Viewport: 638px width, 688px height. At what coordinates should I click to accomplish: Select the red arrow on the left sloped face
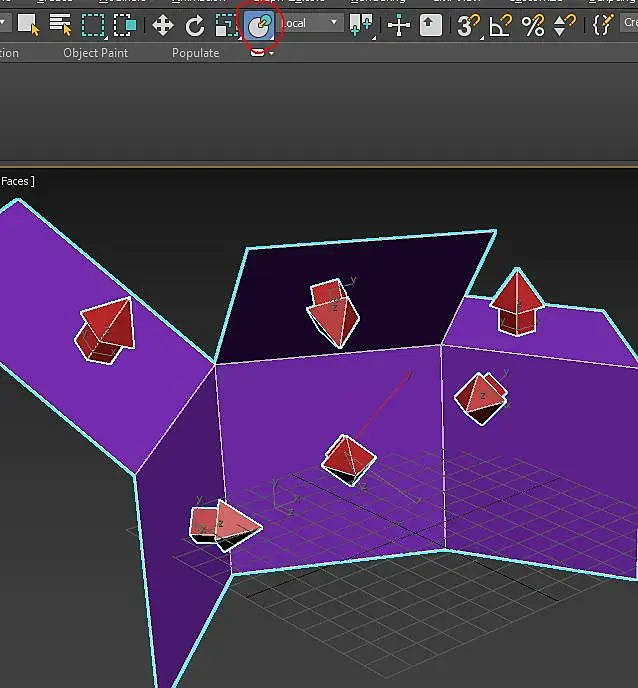[105, 330]
